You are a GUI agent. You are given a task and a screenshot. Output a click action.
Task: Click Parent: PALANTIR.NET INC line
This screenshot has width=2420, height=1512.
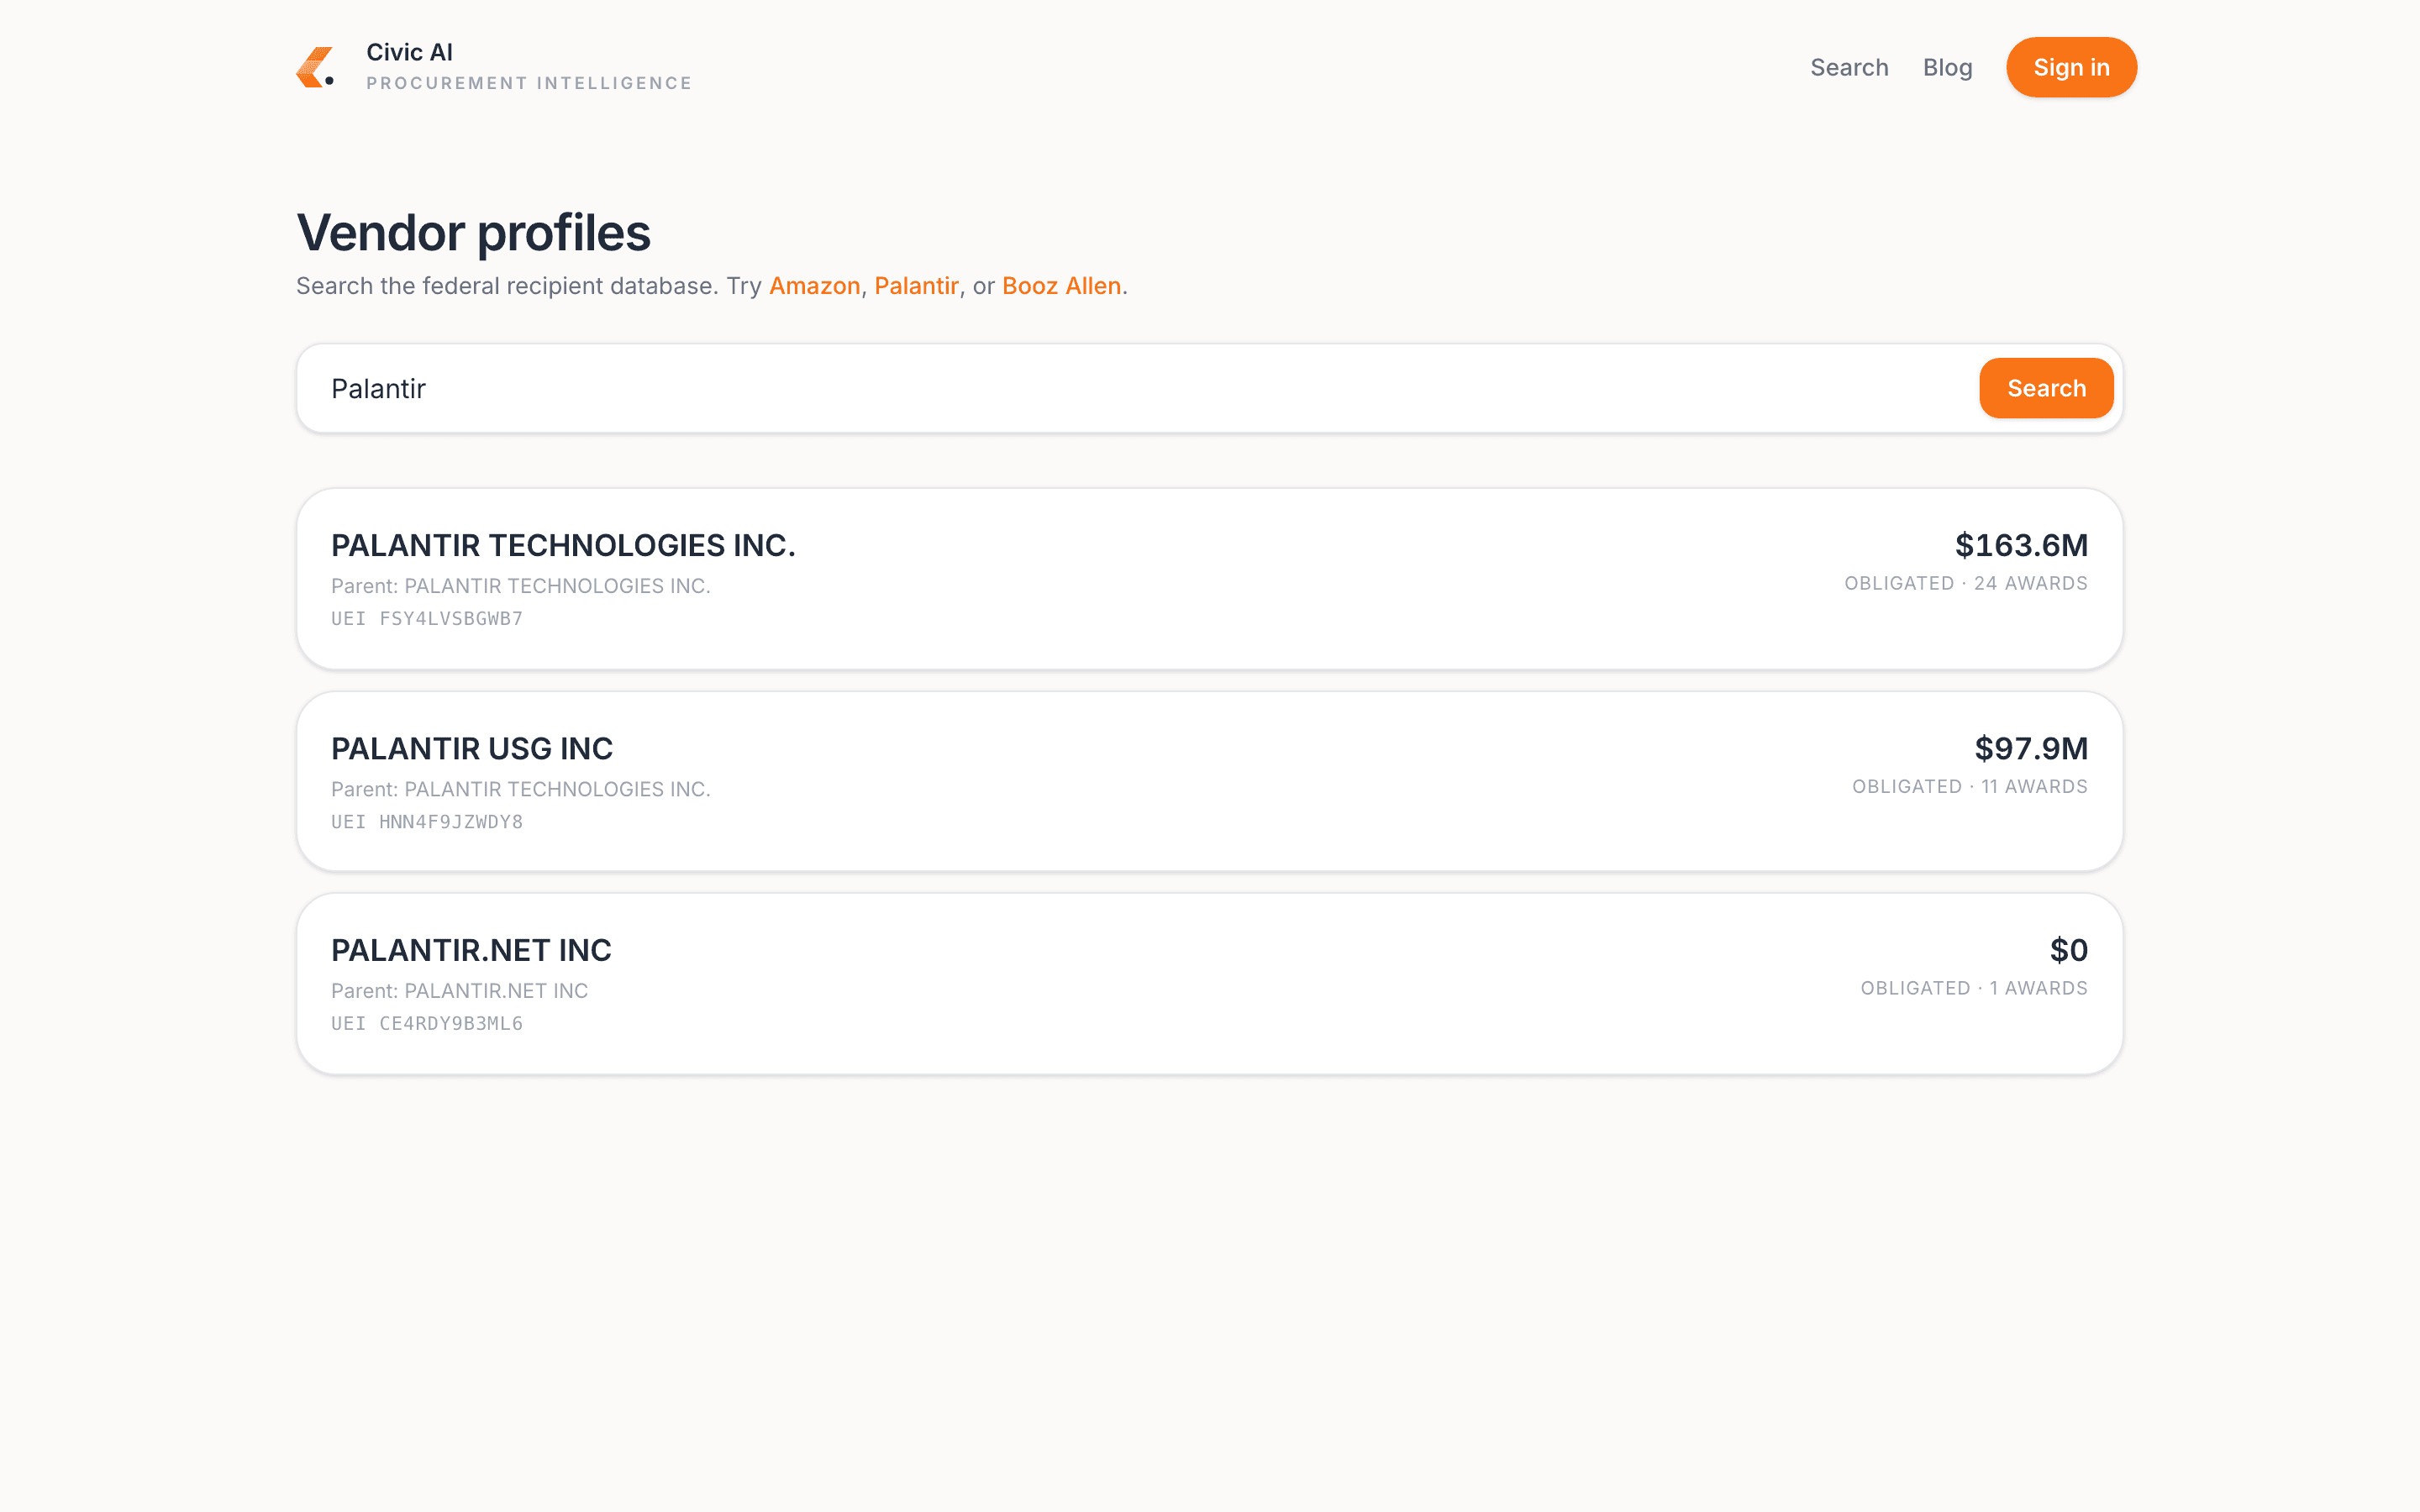[459, 991]
